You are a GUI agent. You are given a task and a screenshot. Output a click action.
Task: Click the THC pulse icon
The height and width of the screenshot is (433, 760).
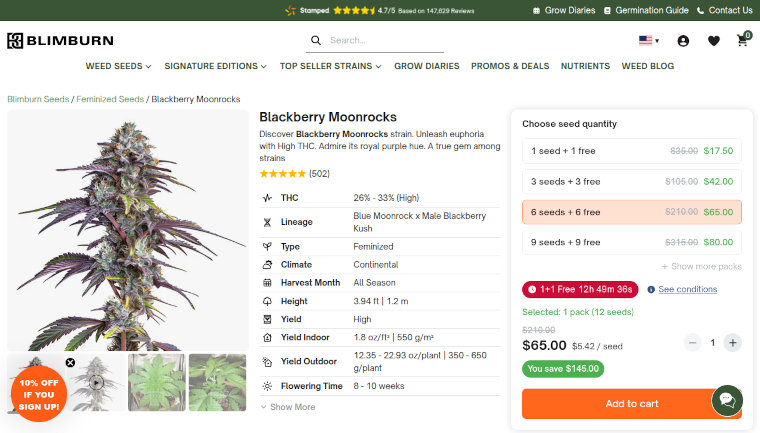point(267,198)
